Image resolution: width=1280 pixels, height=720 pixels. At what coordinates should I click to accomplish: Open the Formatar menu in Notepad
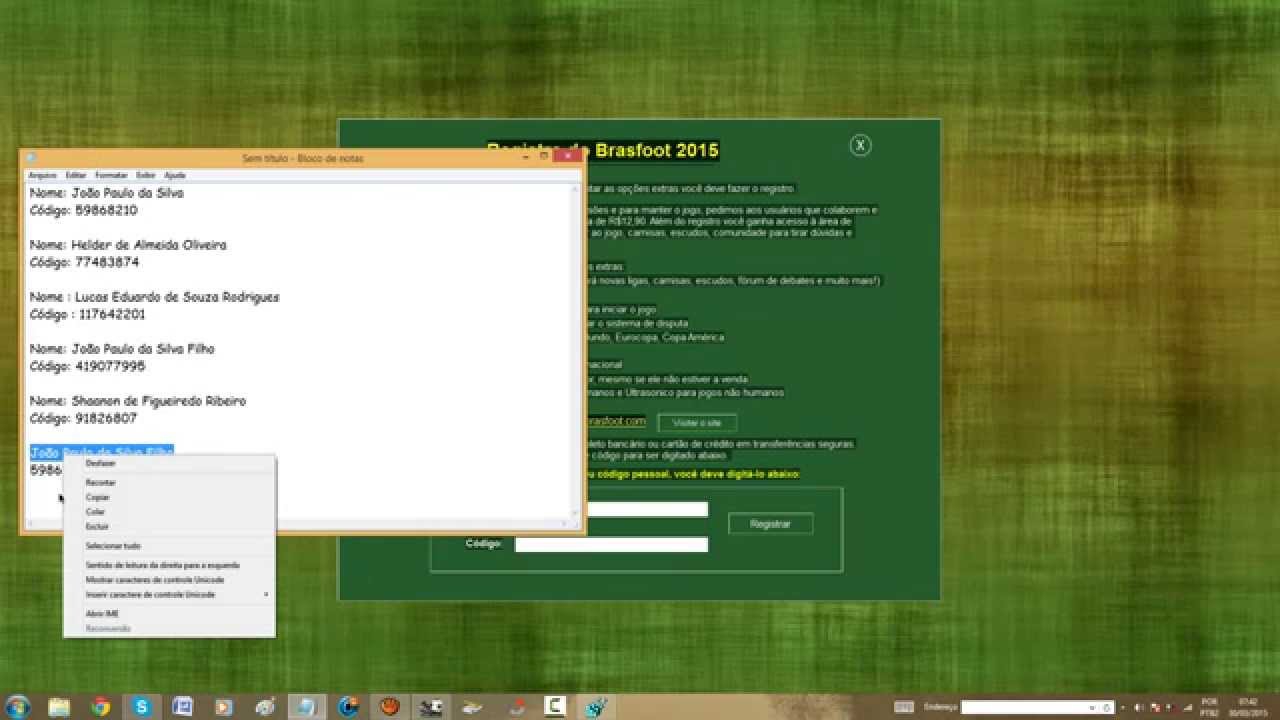[111, 175]
